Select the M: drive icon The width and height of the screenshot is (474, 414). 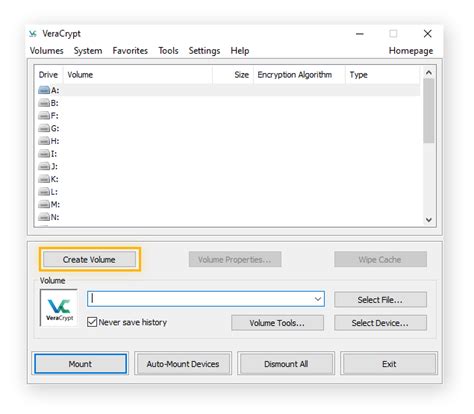[x=44, y=204]
